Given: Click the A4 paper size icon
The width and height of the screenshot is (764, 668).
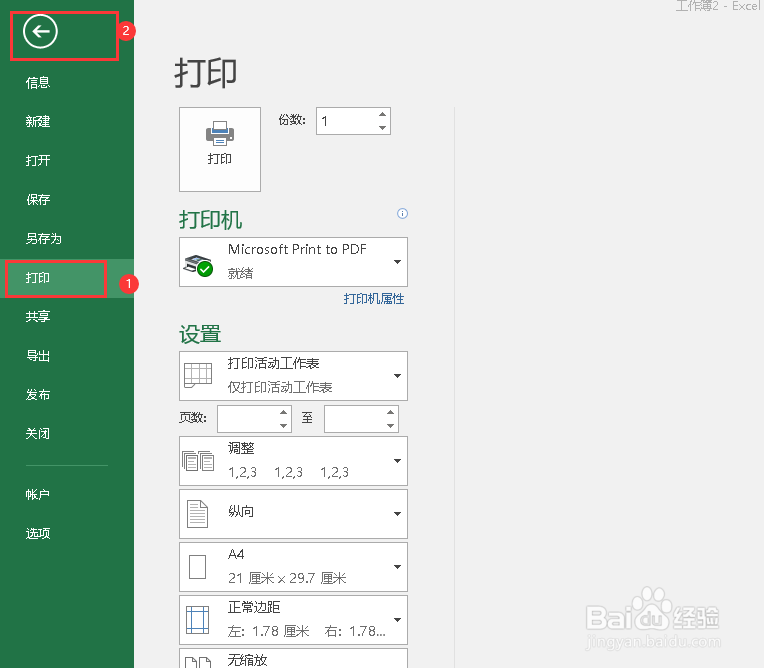Looking at the screenshot, I should click(197, 567).
